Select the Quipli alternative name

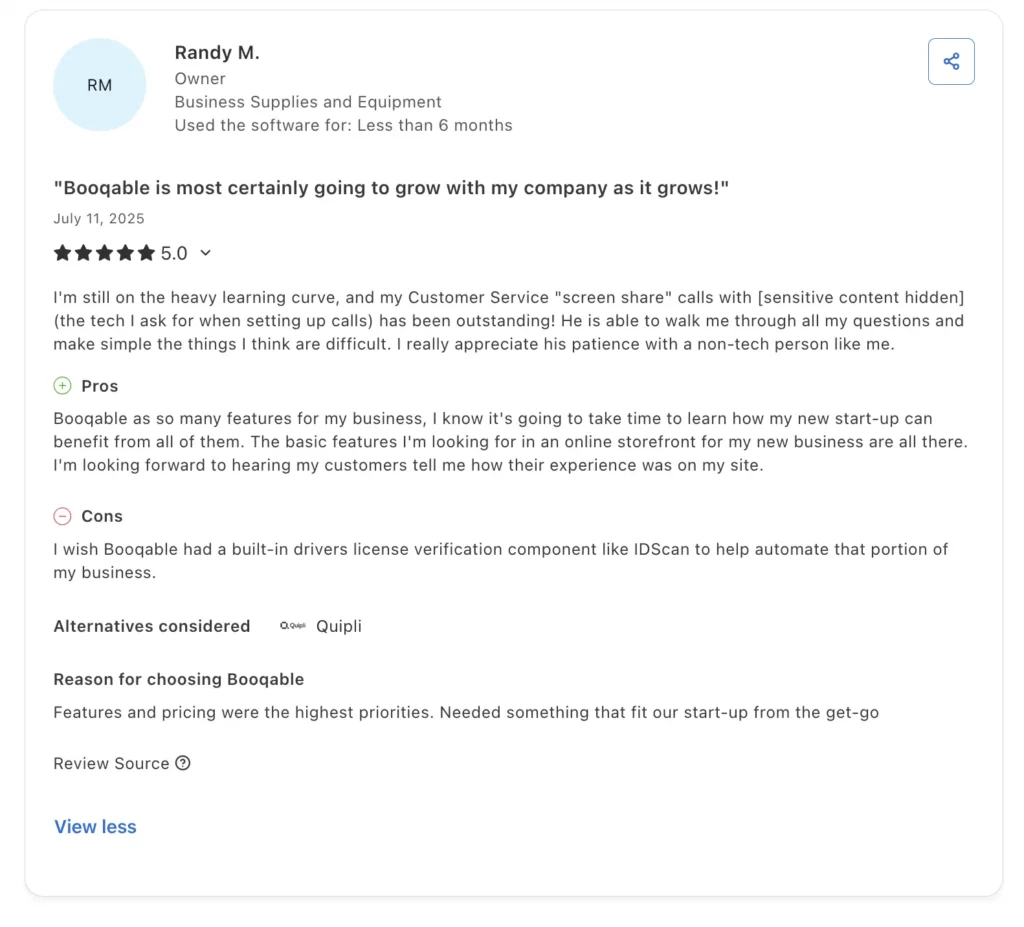(x=339, y=626)
